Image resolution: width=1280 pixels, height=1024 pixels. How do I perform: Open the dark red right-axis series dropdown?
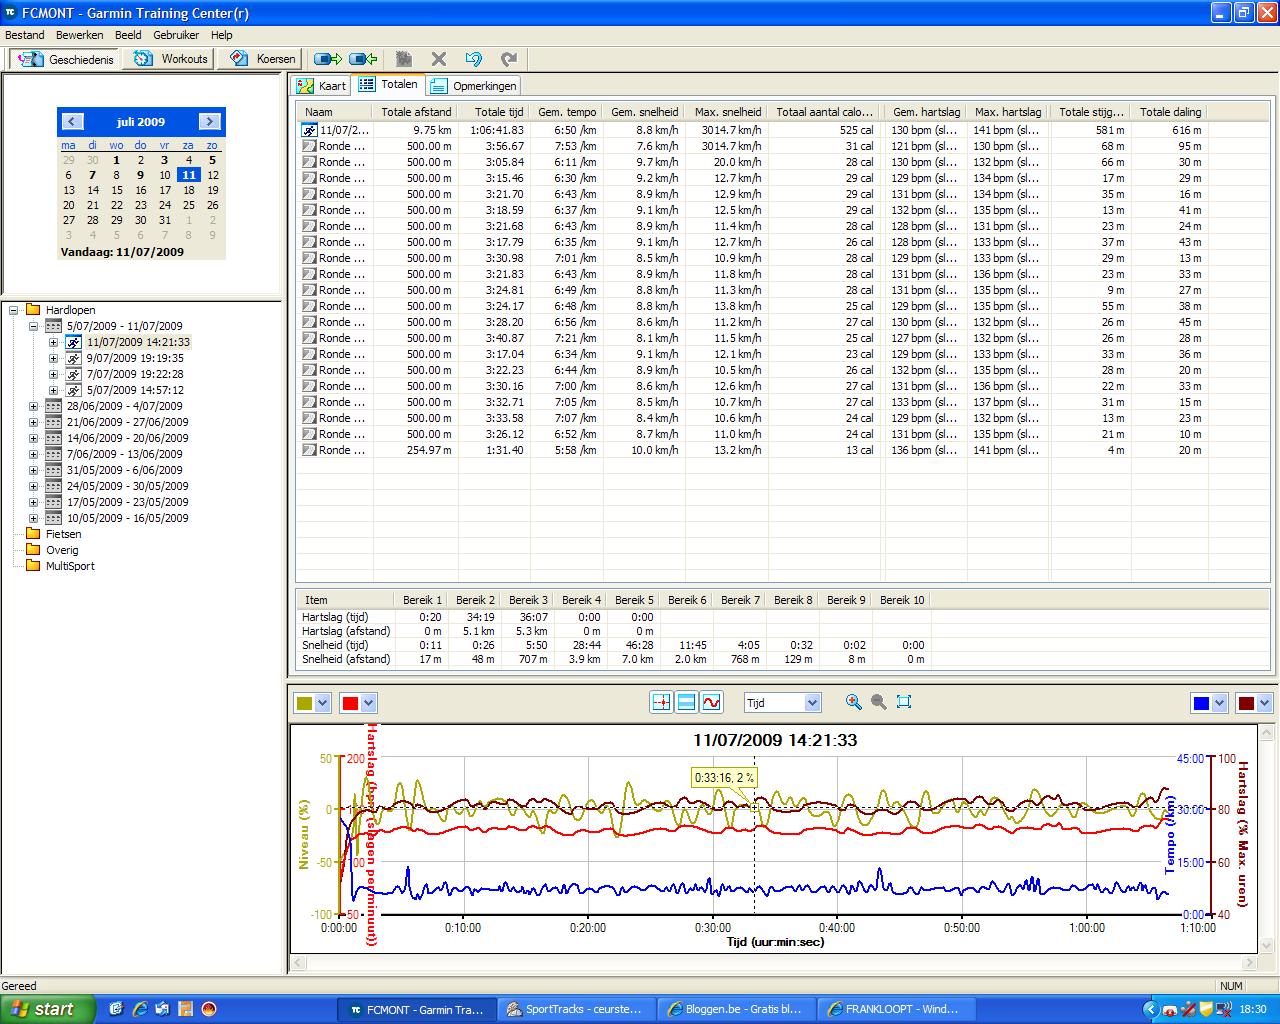point(1265,703)
